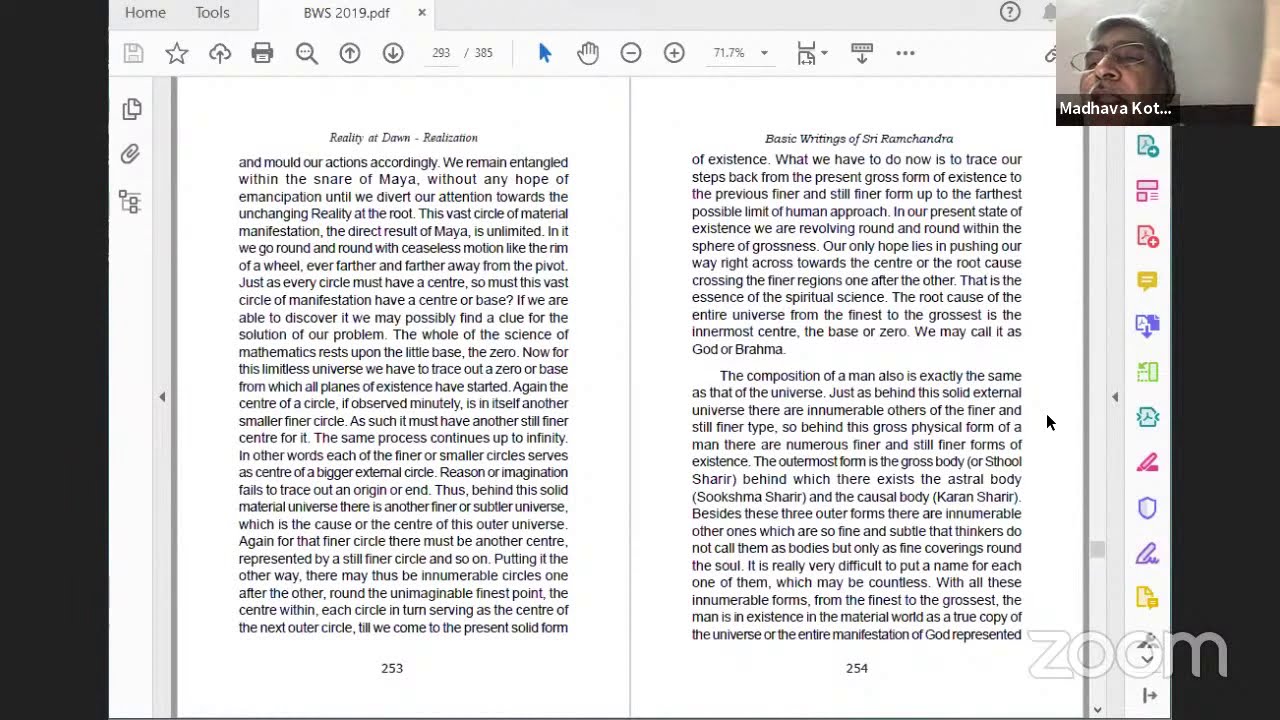1280x720 pixels.
Task: Open Find text with the magnifier icon
Action: (x=307, y=53)
